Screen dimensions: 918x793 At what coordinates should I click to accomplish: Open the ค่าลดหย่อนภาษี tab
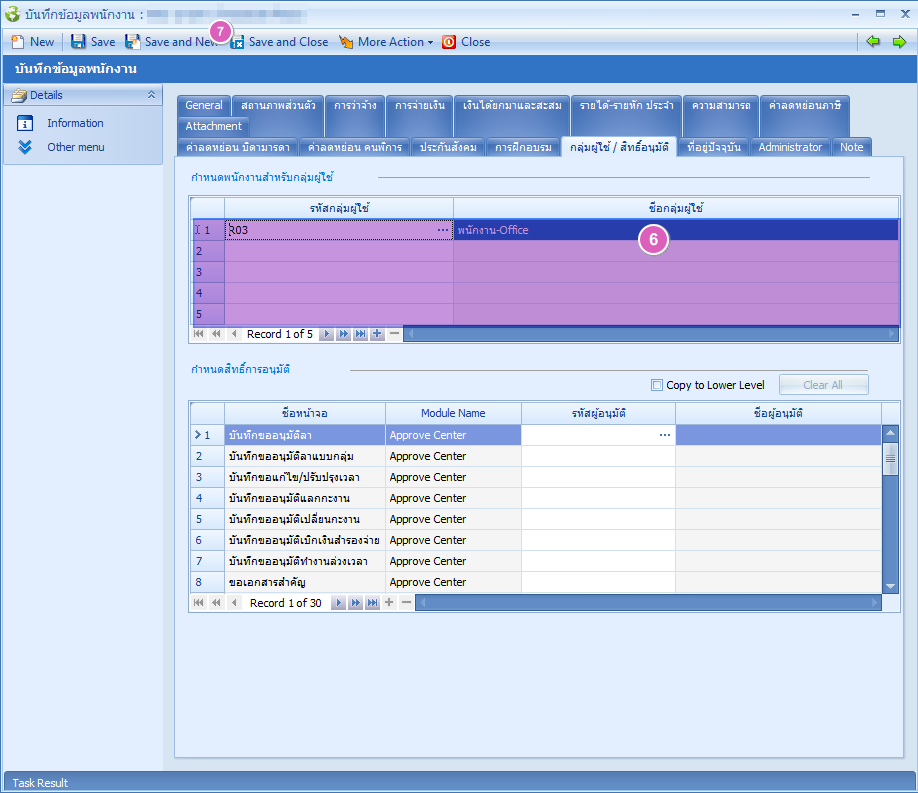tap(804, 105)
